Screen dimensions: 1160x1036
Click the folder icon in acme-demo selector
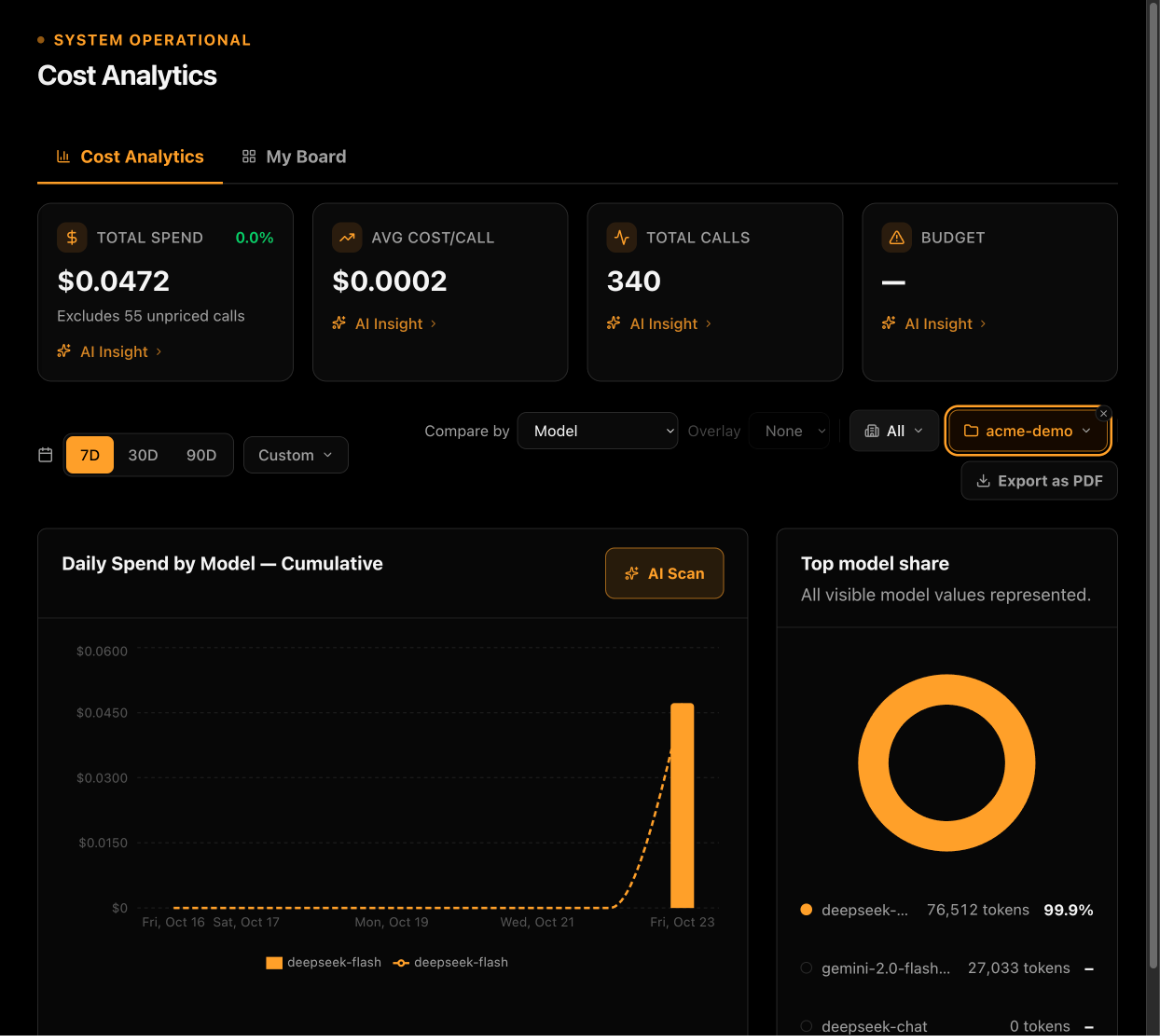click(x=971, y=431)
